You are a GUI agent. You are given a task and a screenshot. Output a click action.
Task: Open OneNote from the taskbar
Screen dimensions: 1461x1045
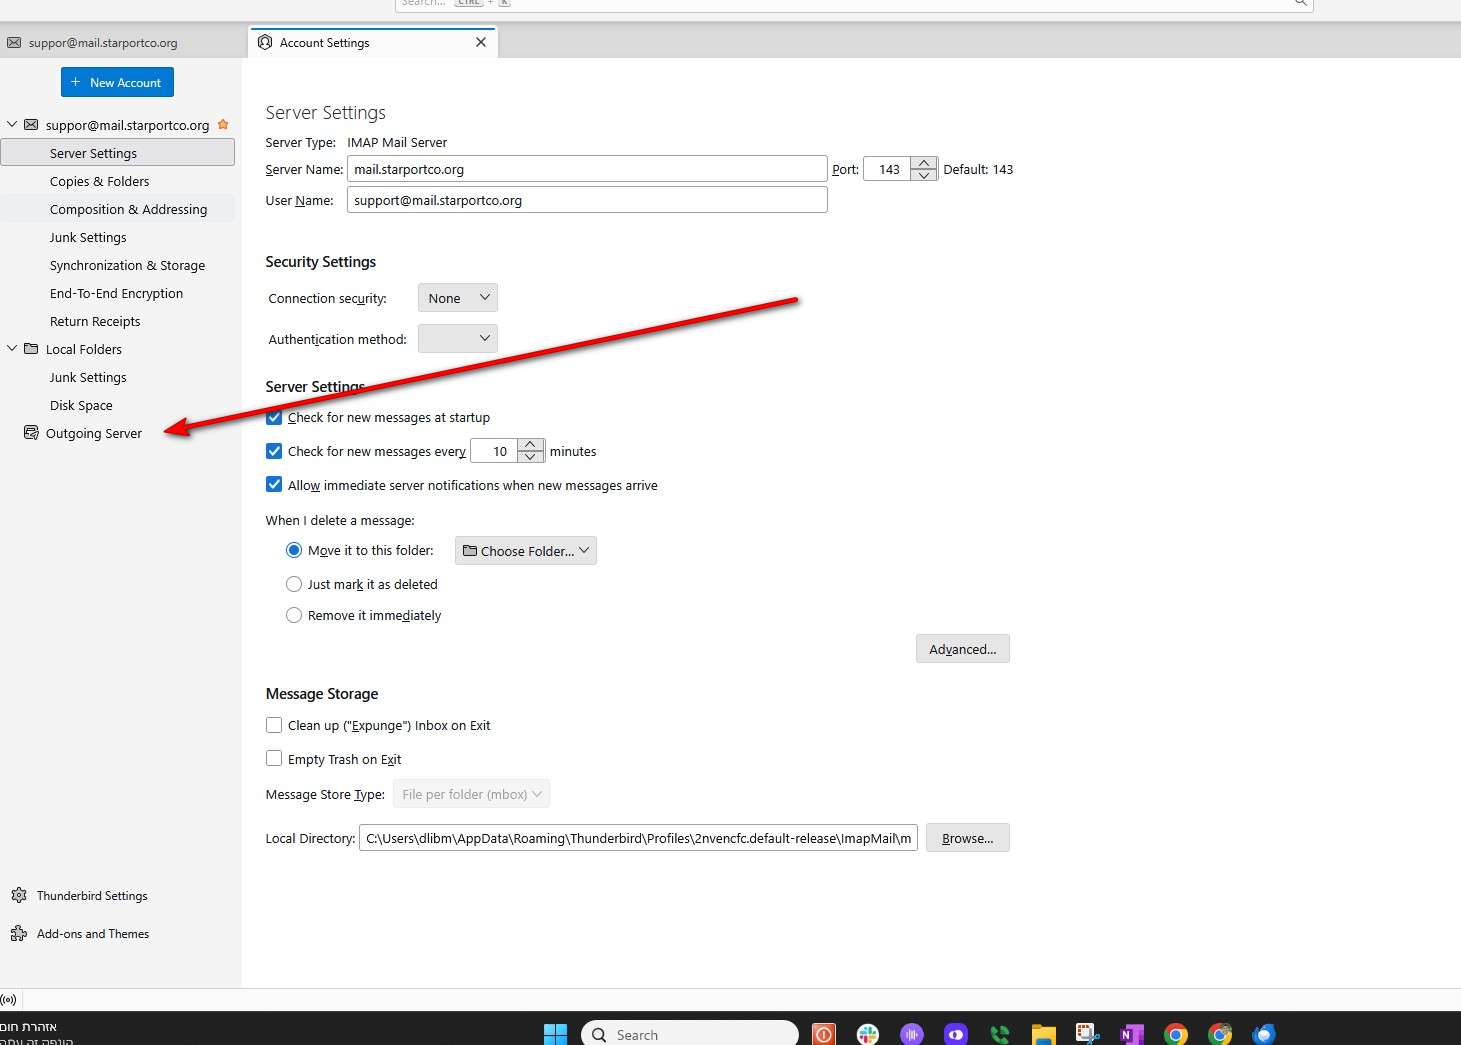(x=1132, y=1034)
